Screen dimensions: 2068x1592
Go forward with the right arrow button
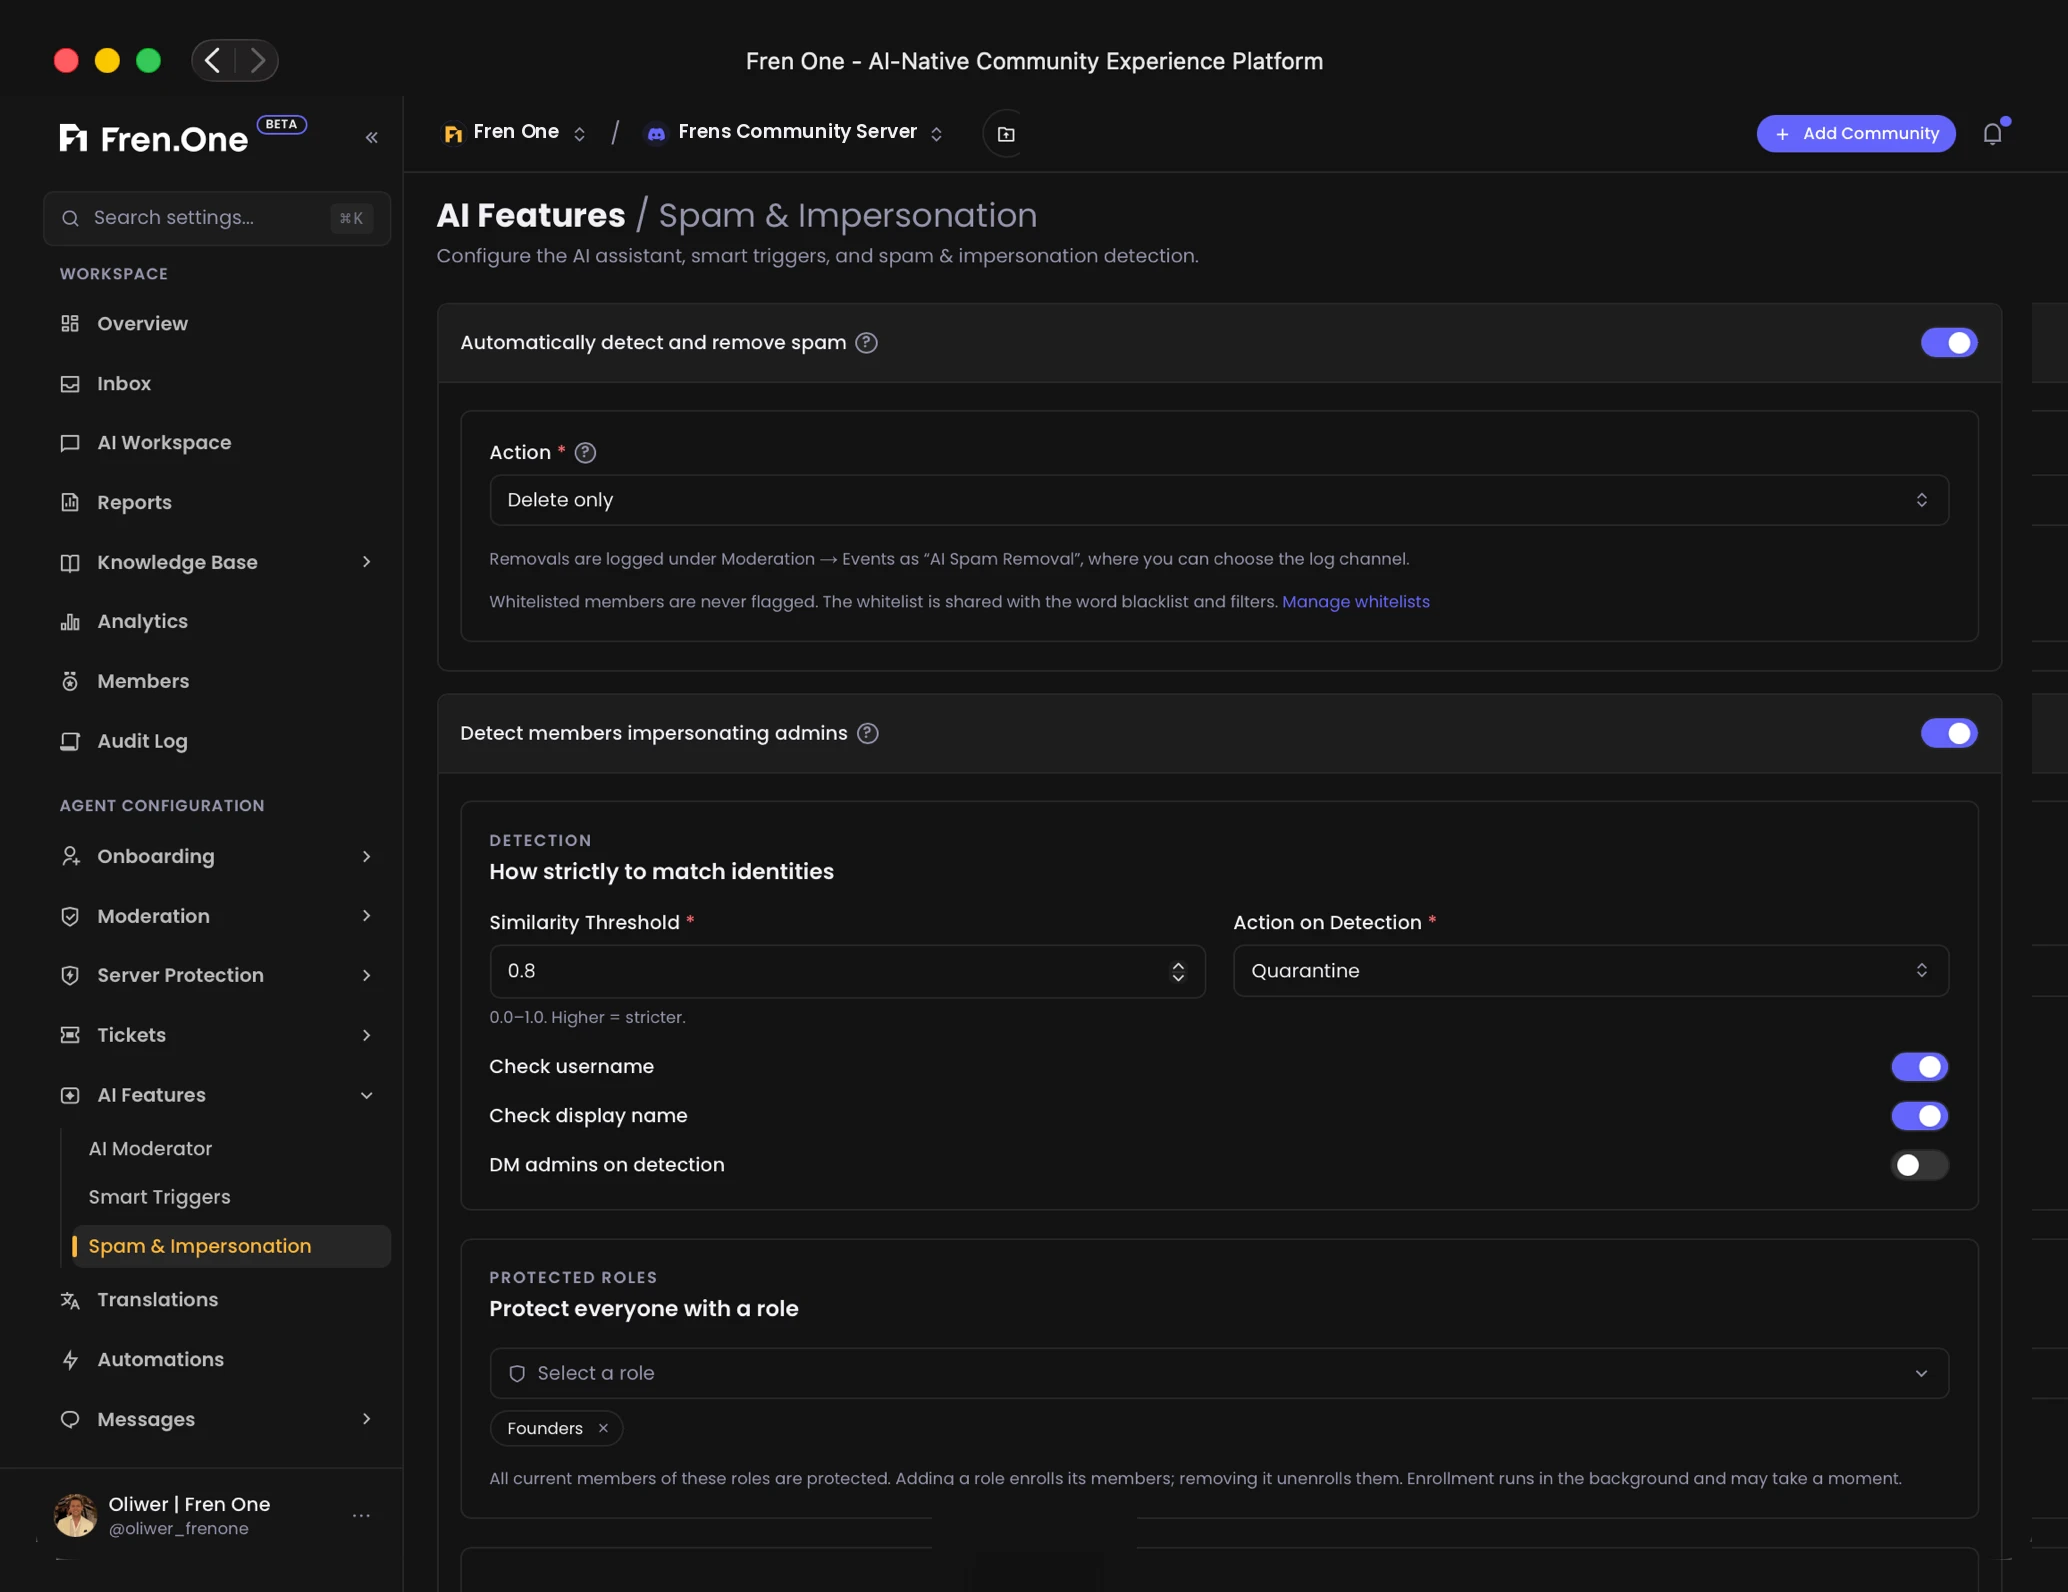click(x=257, y=60)
